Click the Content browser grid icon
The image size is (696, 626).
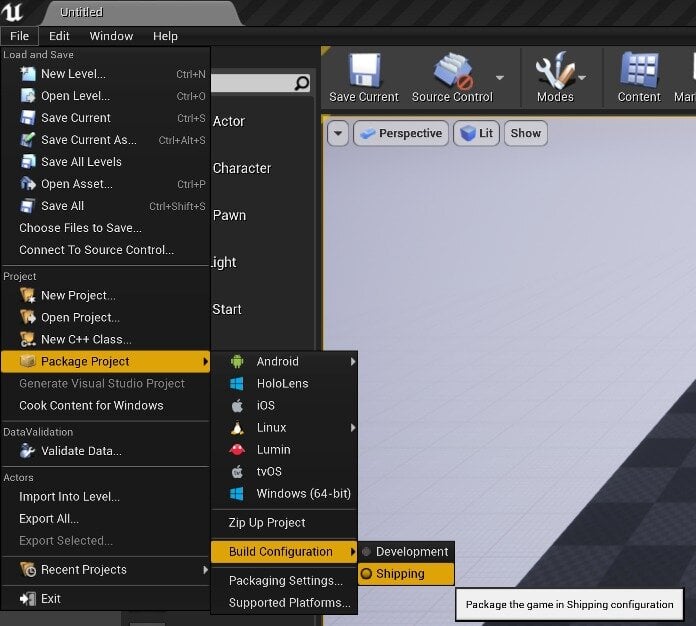(x=639, y=70)
